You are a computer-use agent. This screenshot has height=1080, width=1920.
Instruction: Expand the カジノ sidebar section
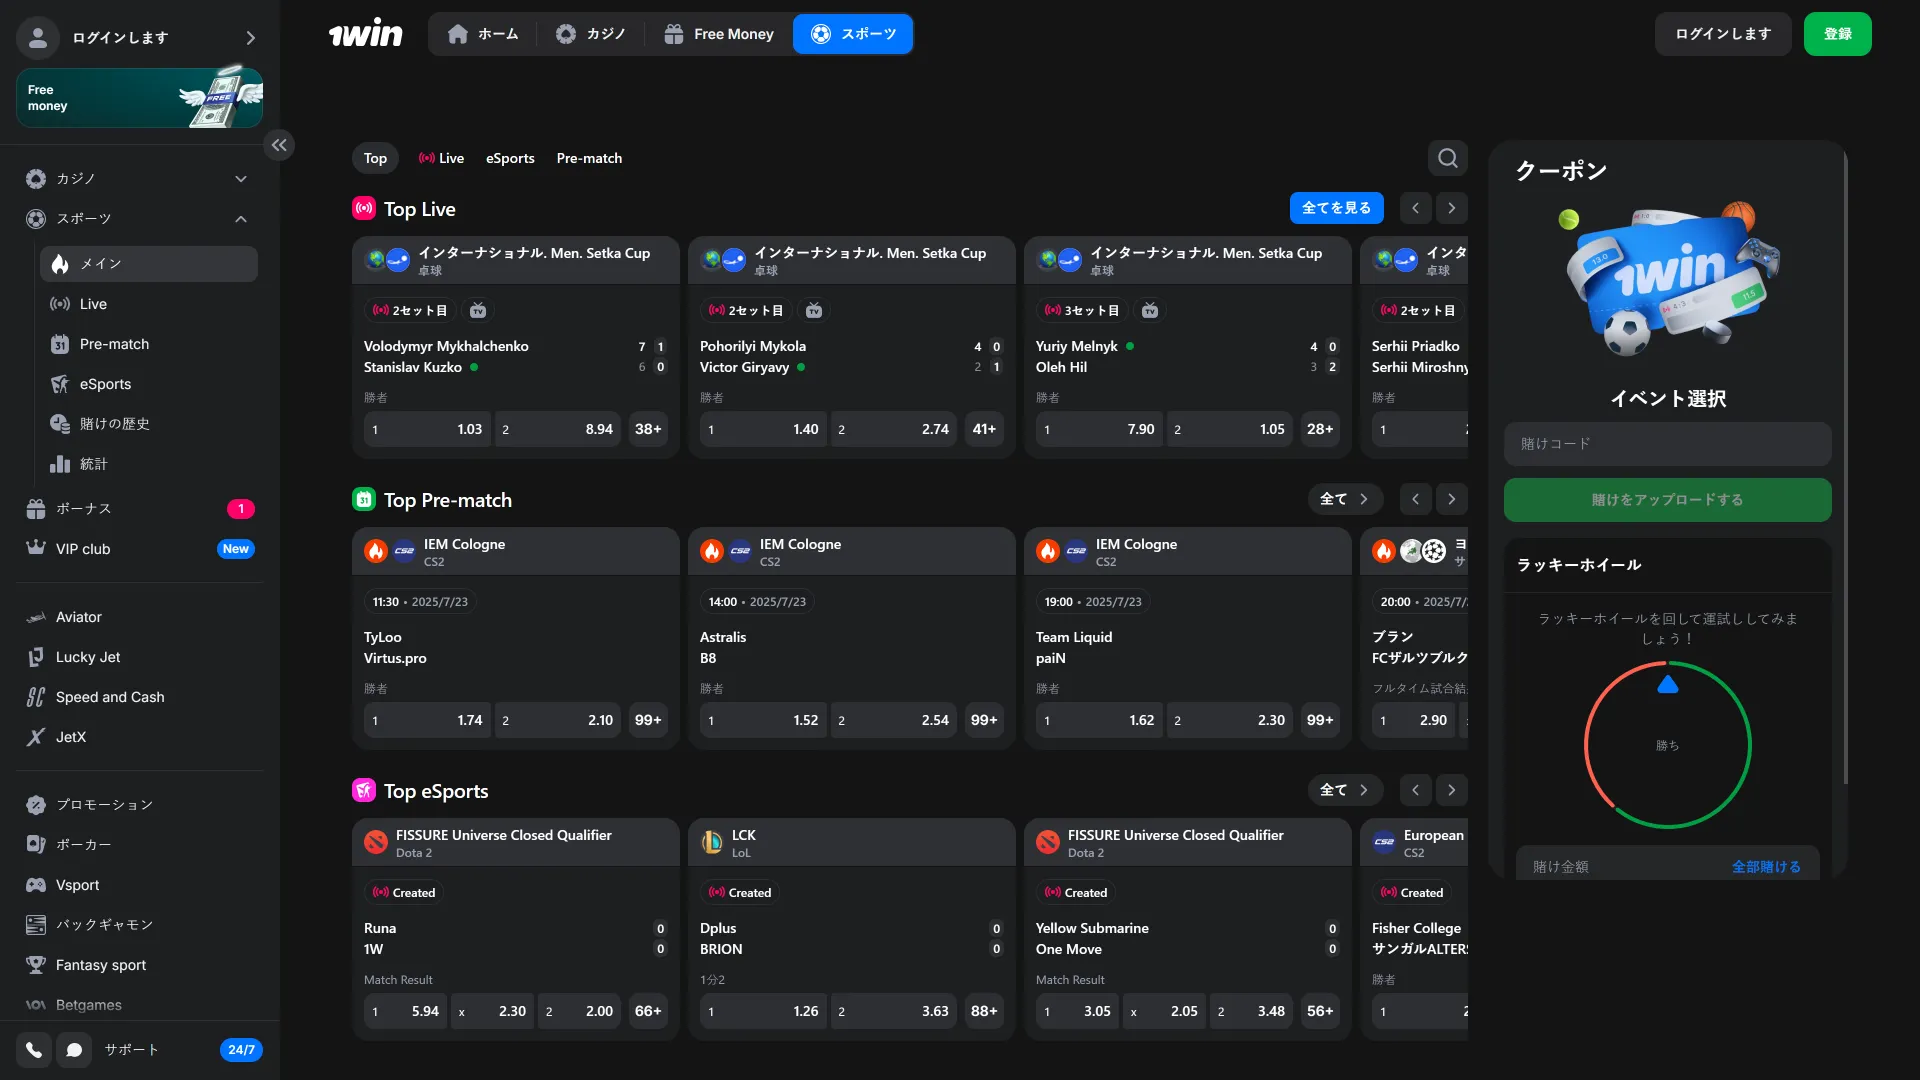click(x=240, y=179)
